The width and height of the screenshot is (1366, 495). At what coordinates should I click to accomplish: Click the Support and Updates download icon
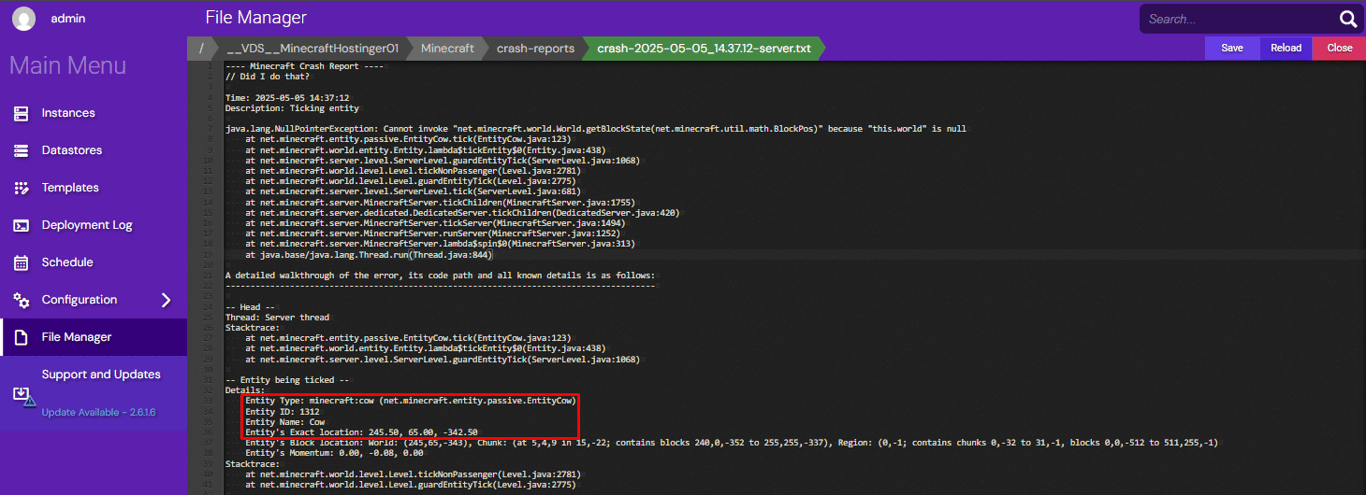coord(23,396)
